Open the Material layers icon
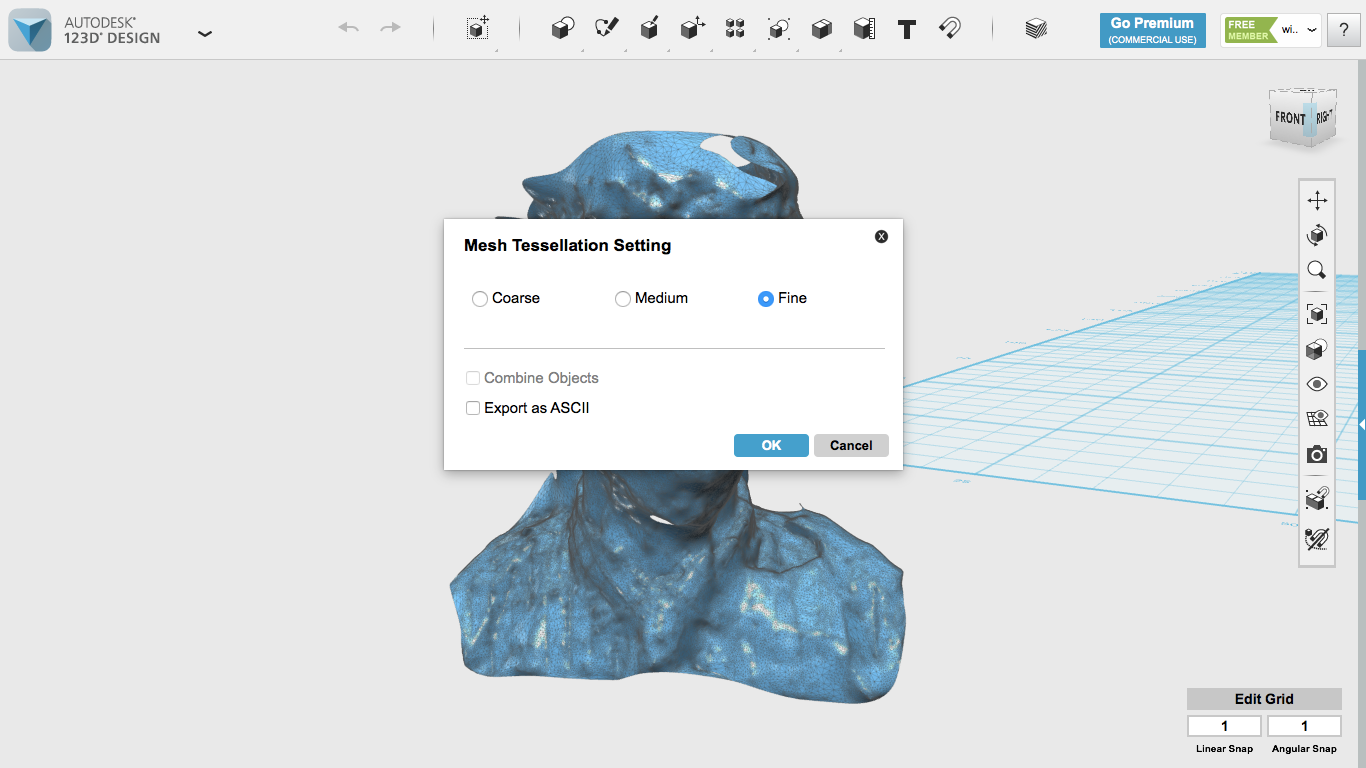1366x768 pixels. (x=1036, y=28)
